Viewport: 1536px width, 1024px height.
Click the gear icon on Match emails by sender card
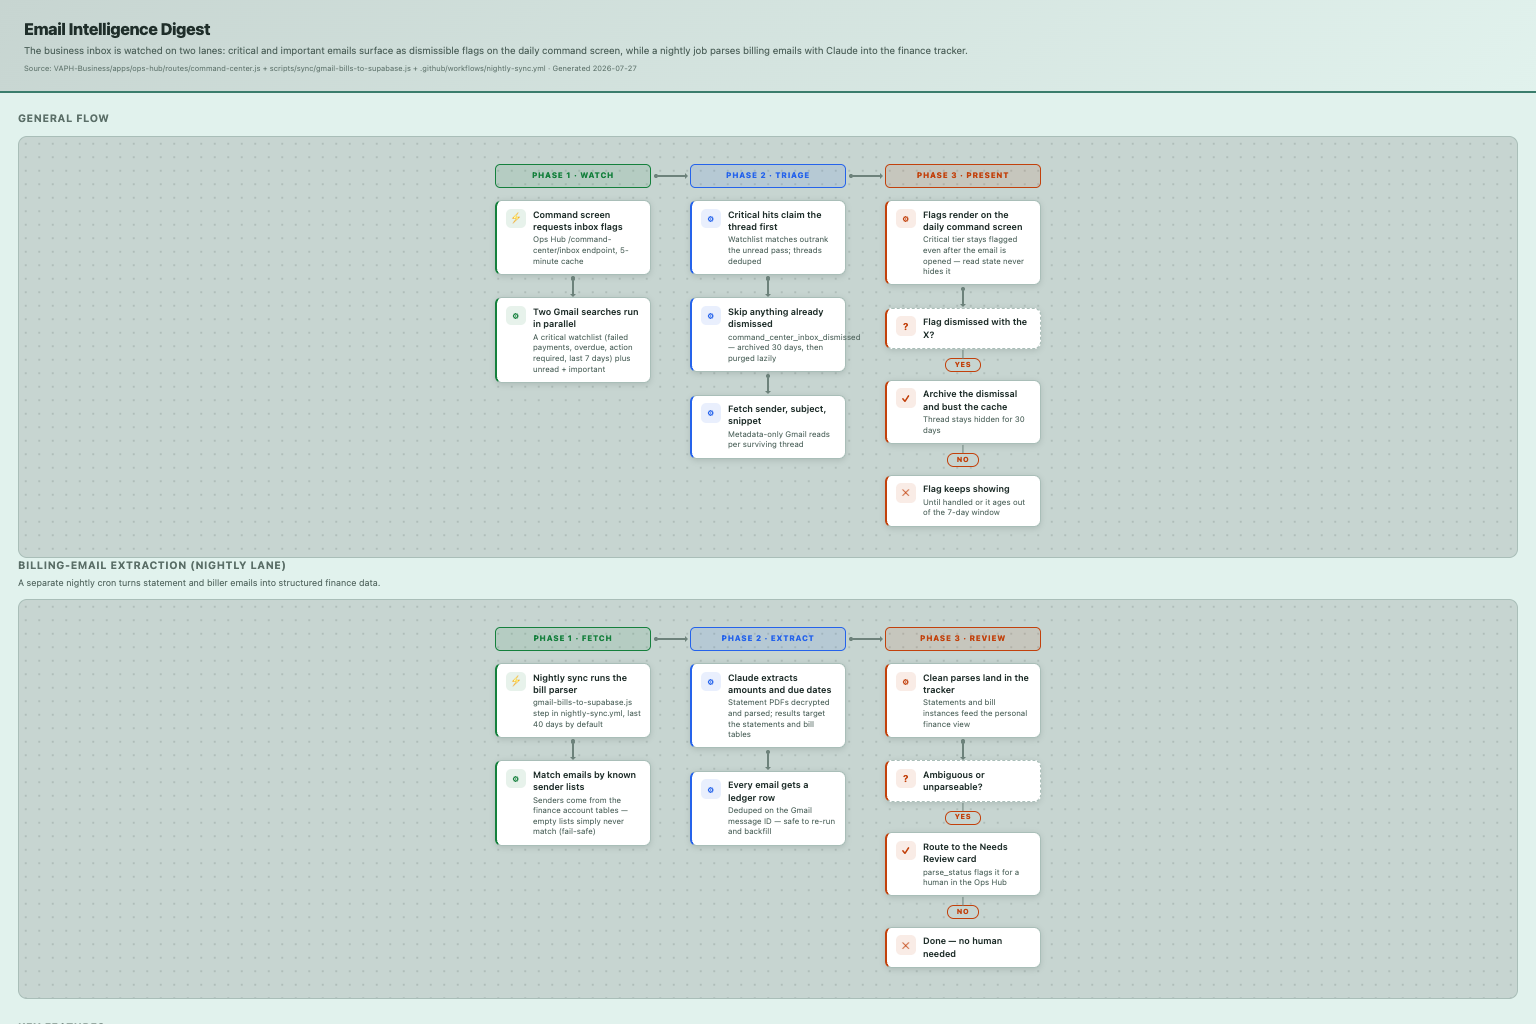[516, 778]
